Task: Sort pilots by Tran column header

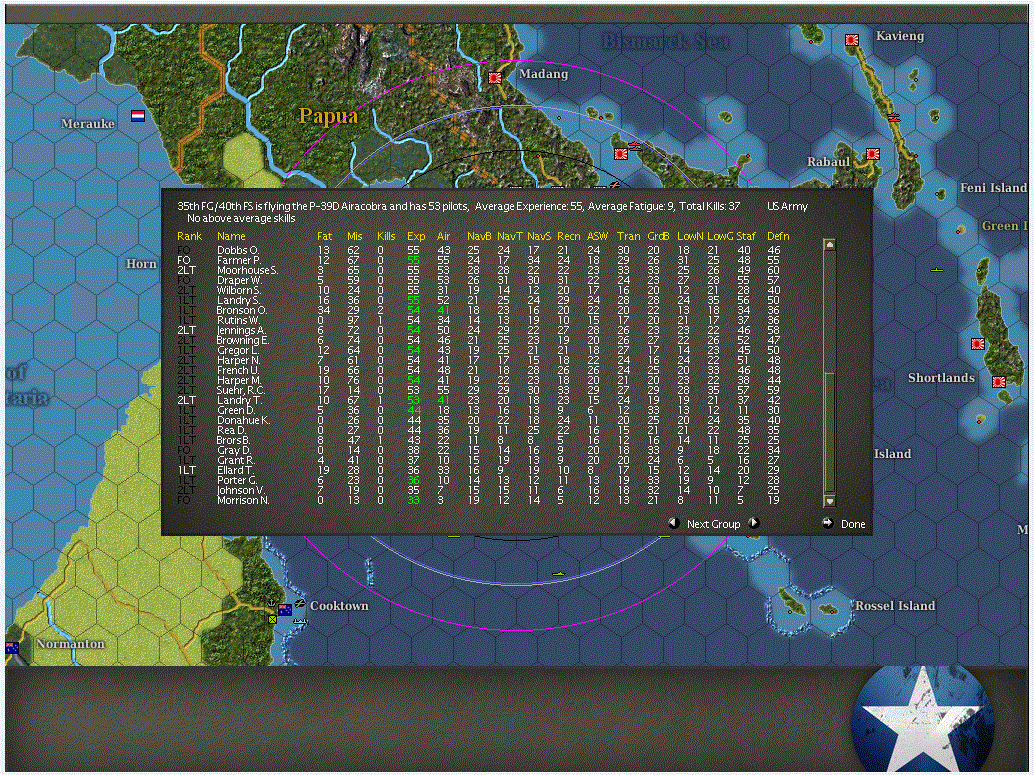Action: click(628, 236)
